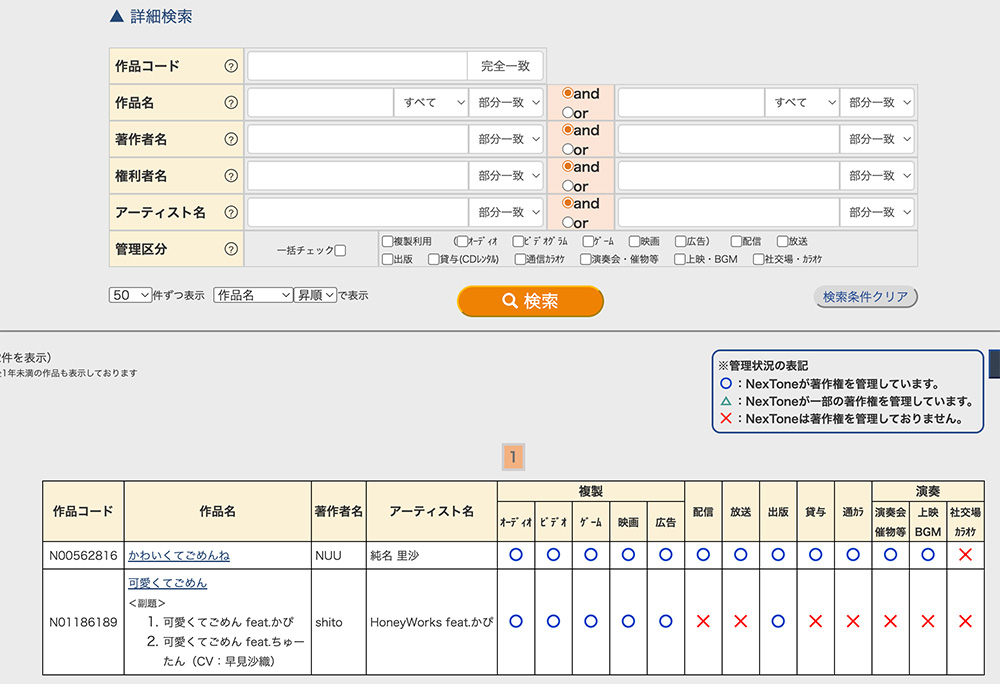Choose the 'or' radio in アーティスト名 row
The height and width of the screenshot is (684, 1000).
[x=568, y=224]
